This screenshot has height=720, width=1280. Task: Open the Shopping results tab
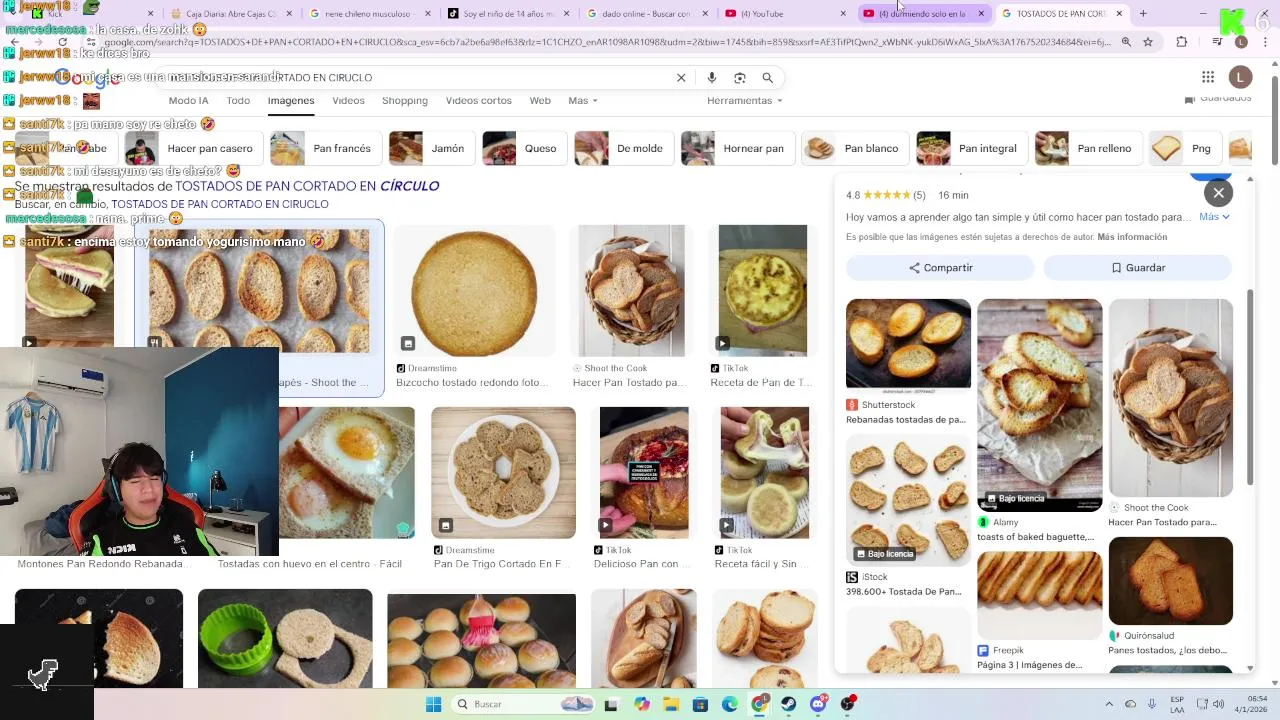click(405, 101)
